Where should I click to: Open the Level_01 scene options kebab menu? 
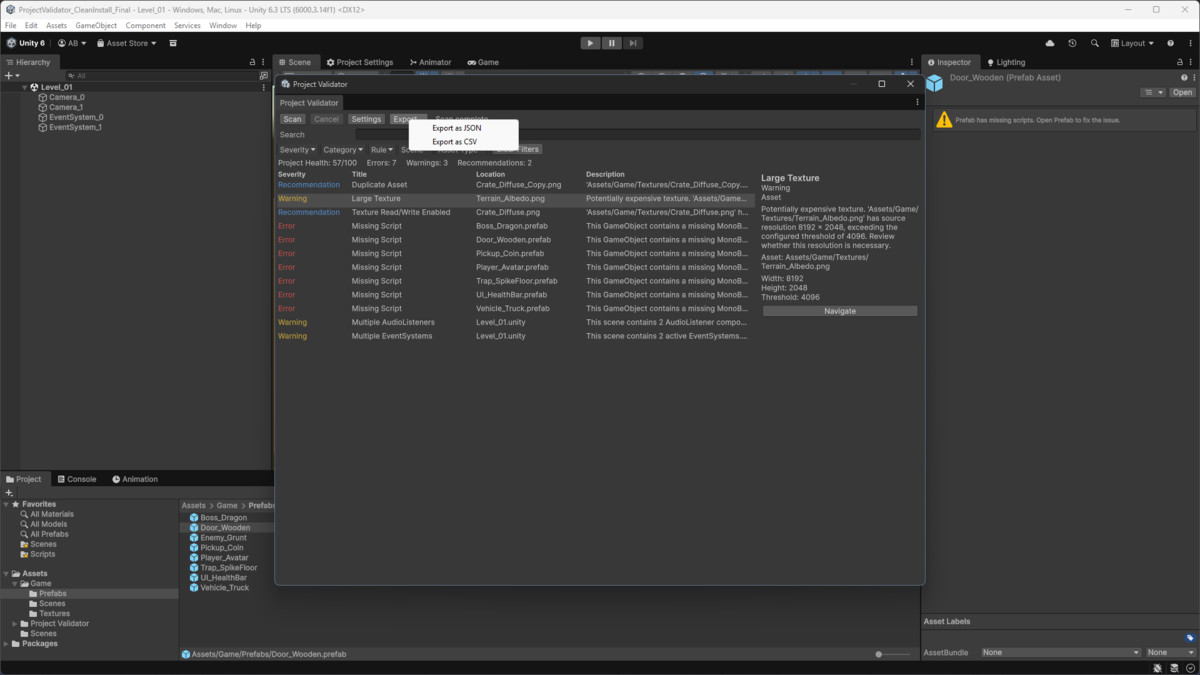tap(264, 87)
